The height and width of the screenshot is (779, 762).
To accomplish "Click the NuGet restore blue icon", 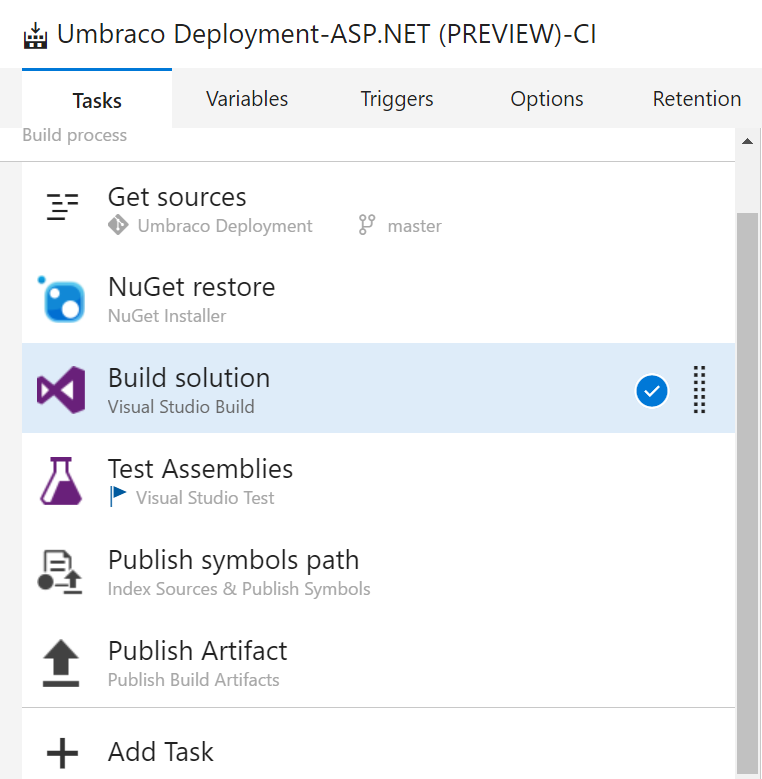I will click(62, 298).
